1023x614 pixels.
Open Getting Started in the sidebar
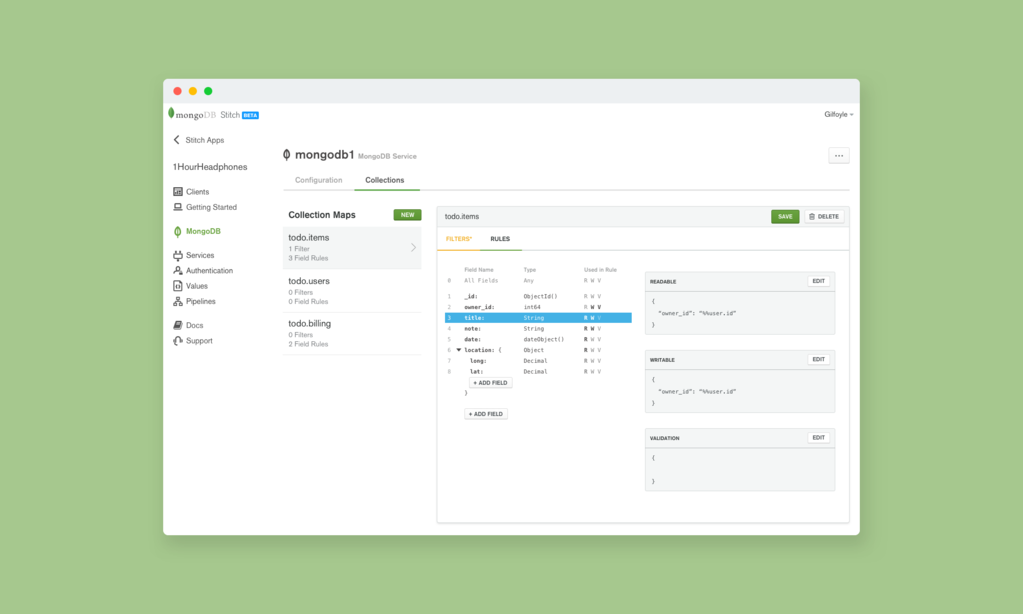pos(205,207)
